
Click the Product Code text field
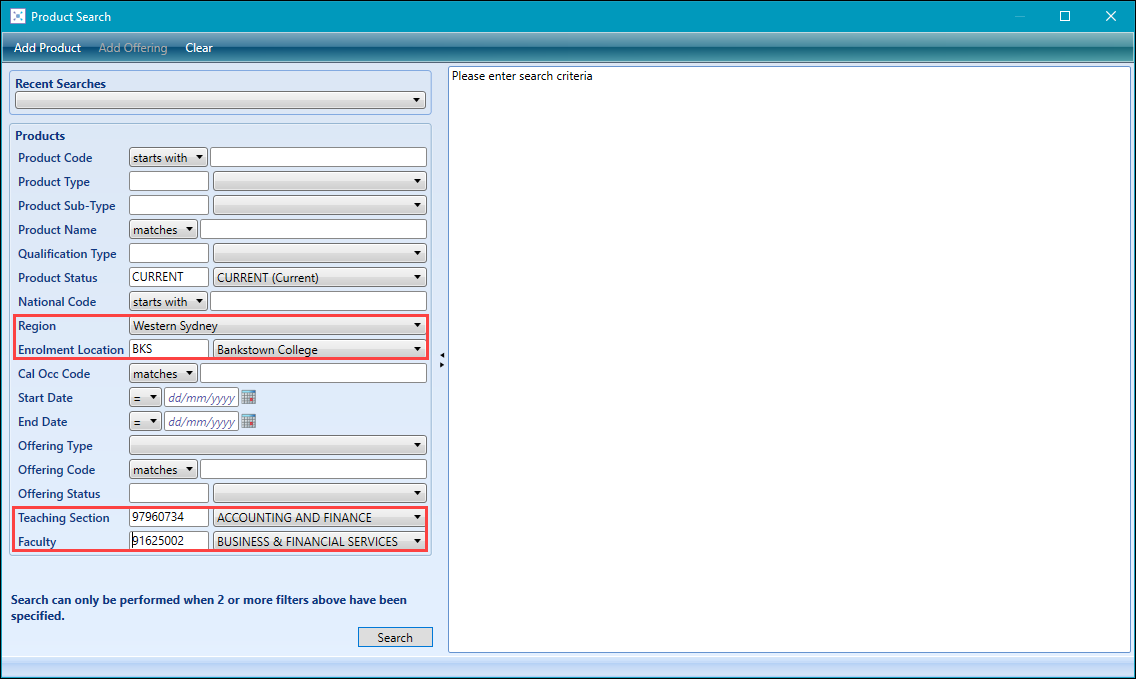coord(318,157)
